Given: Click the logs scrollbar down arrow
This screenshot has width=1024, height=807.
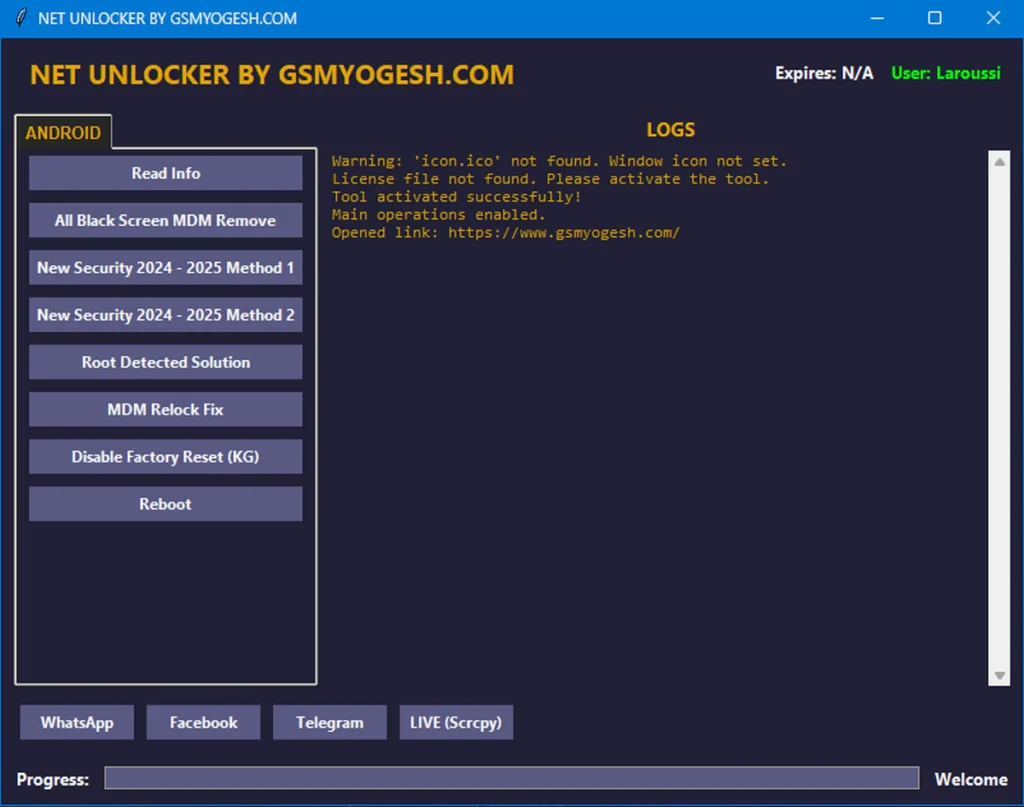Looking at the screenshot, I should click(999, 675).
